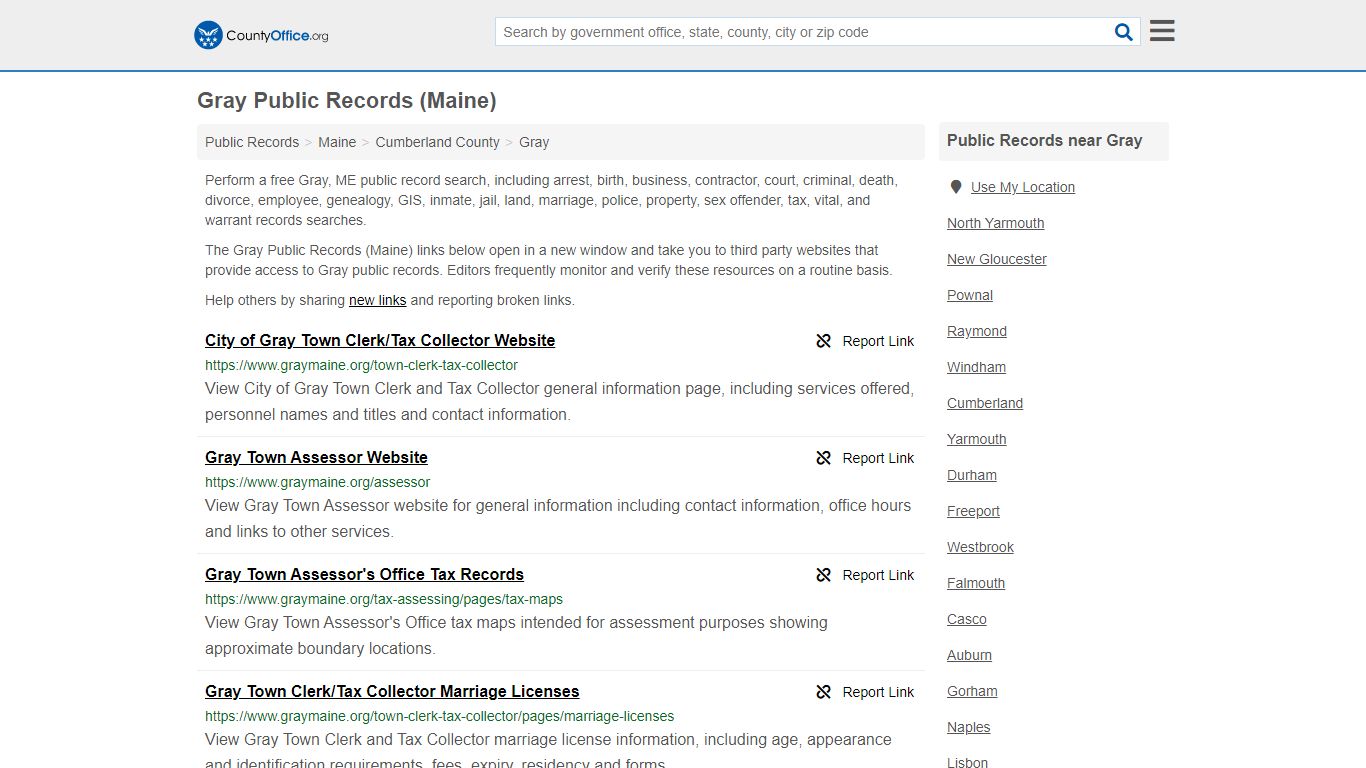Follow the 'new links' sharing link
The width and height of the screenshot is (1366, 768).
click(377, 300)
